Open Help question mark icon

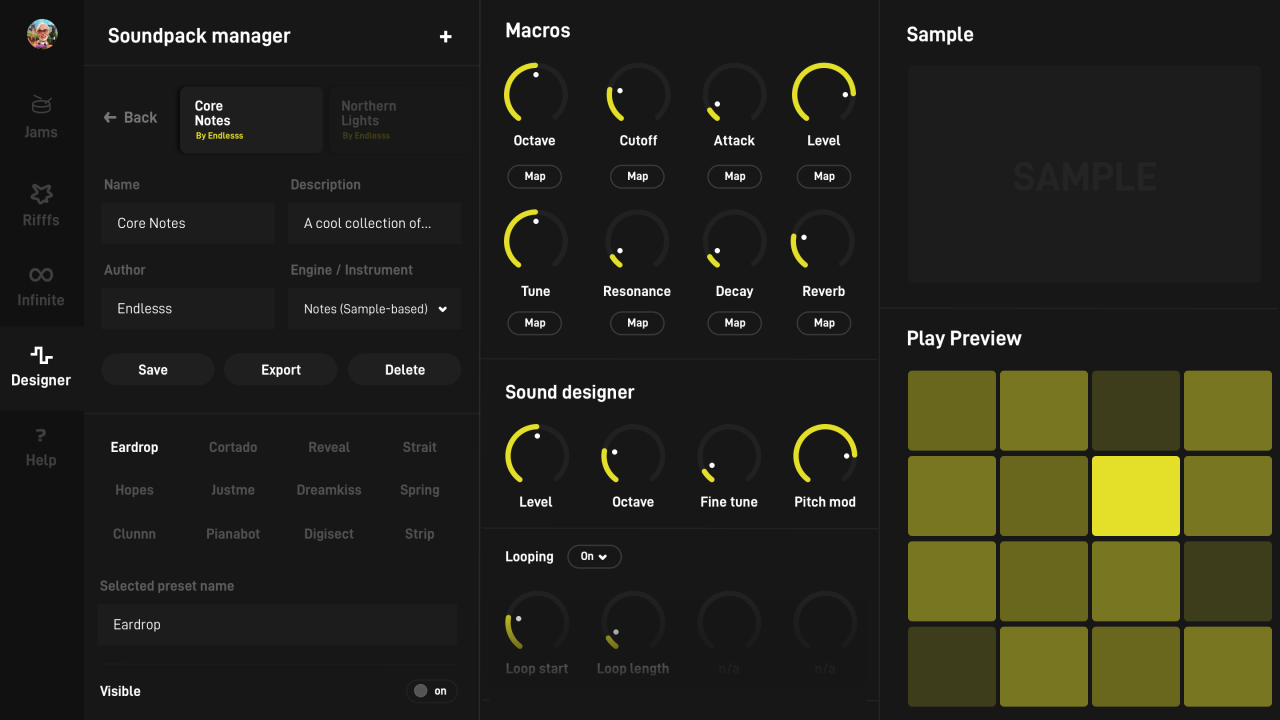click(x=41, y=436)
